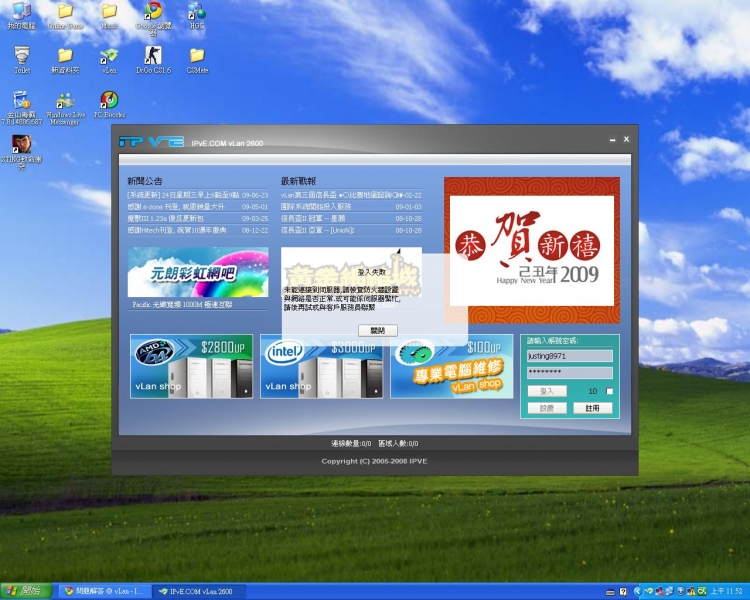The height and width of the screenshot is (600, 750).
Task: Open the 新資料夾 folder
Action: 66,60
